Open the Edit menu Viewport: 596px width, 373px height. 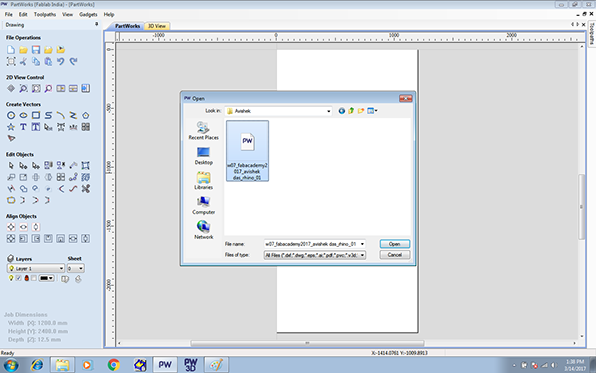(23, 14)
